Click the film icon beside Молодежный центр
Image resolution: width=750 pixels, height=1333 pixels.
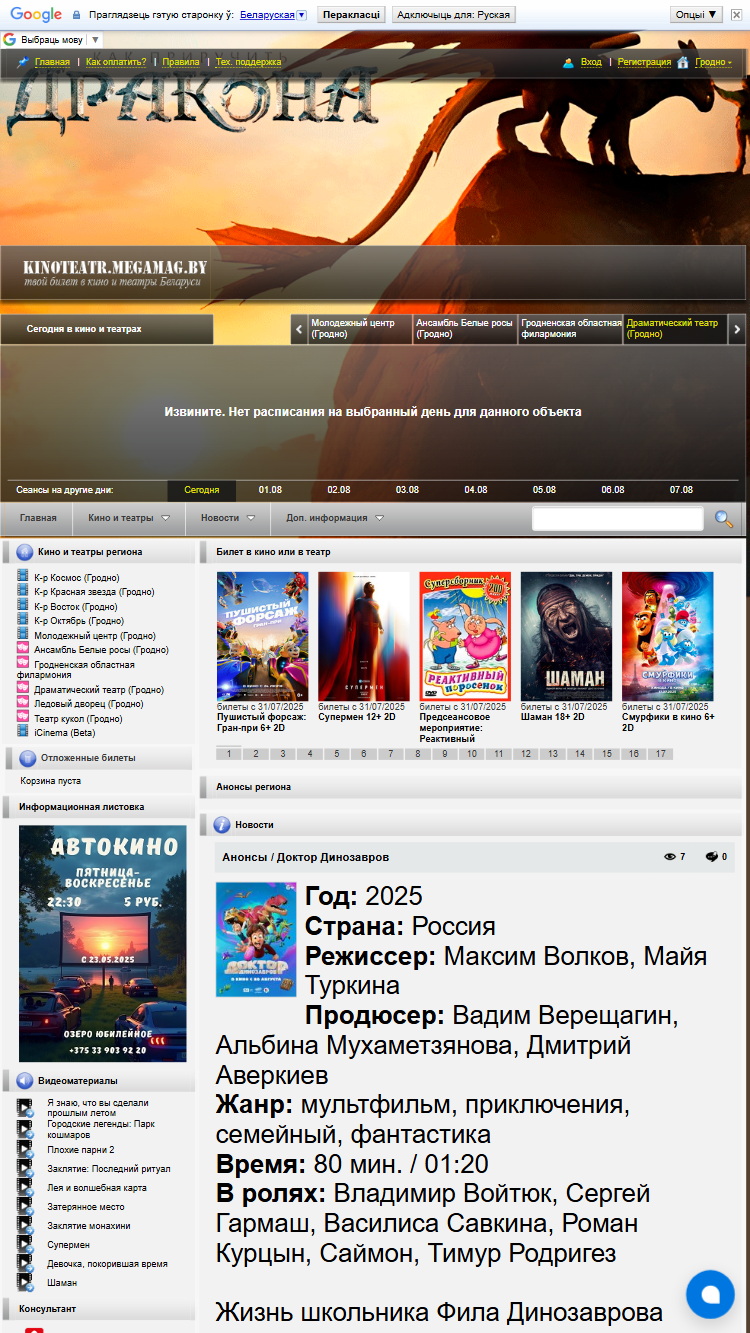point(23,635)
